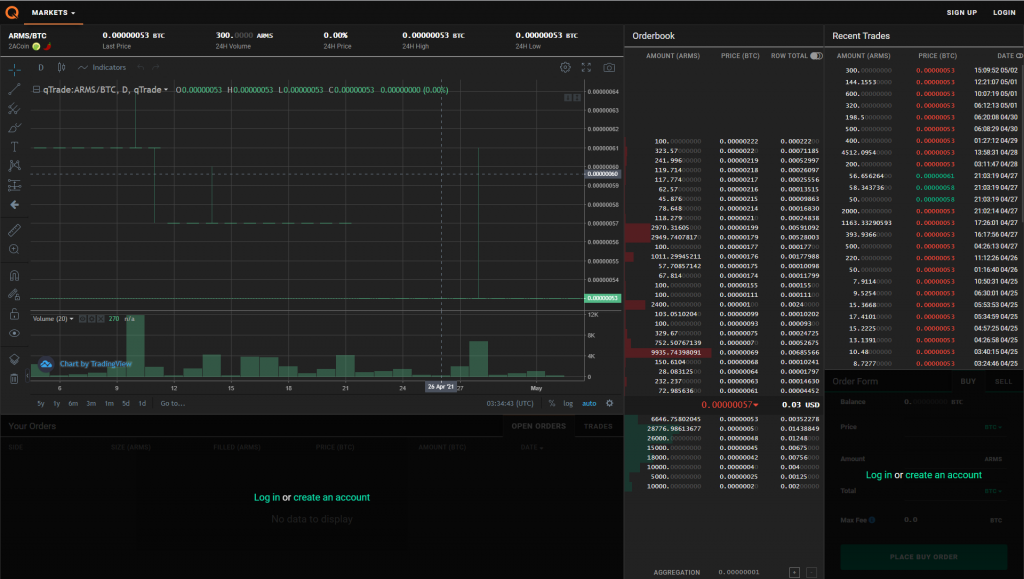Select the ruler measure tool
This screenshot has height=579, width=1024.
coord(14,230)
